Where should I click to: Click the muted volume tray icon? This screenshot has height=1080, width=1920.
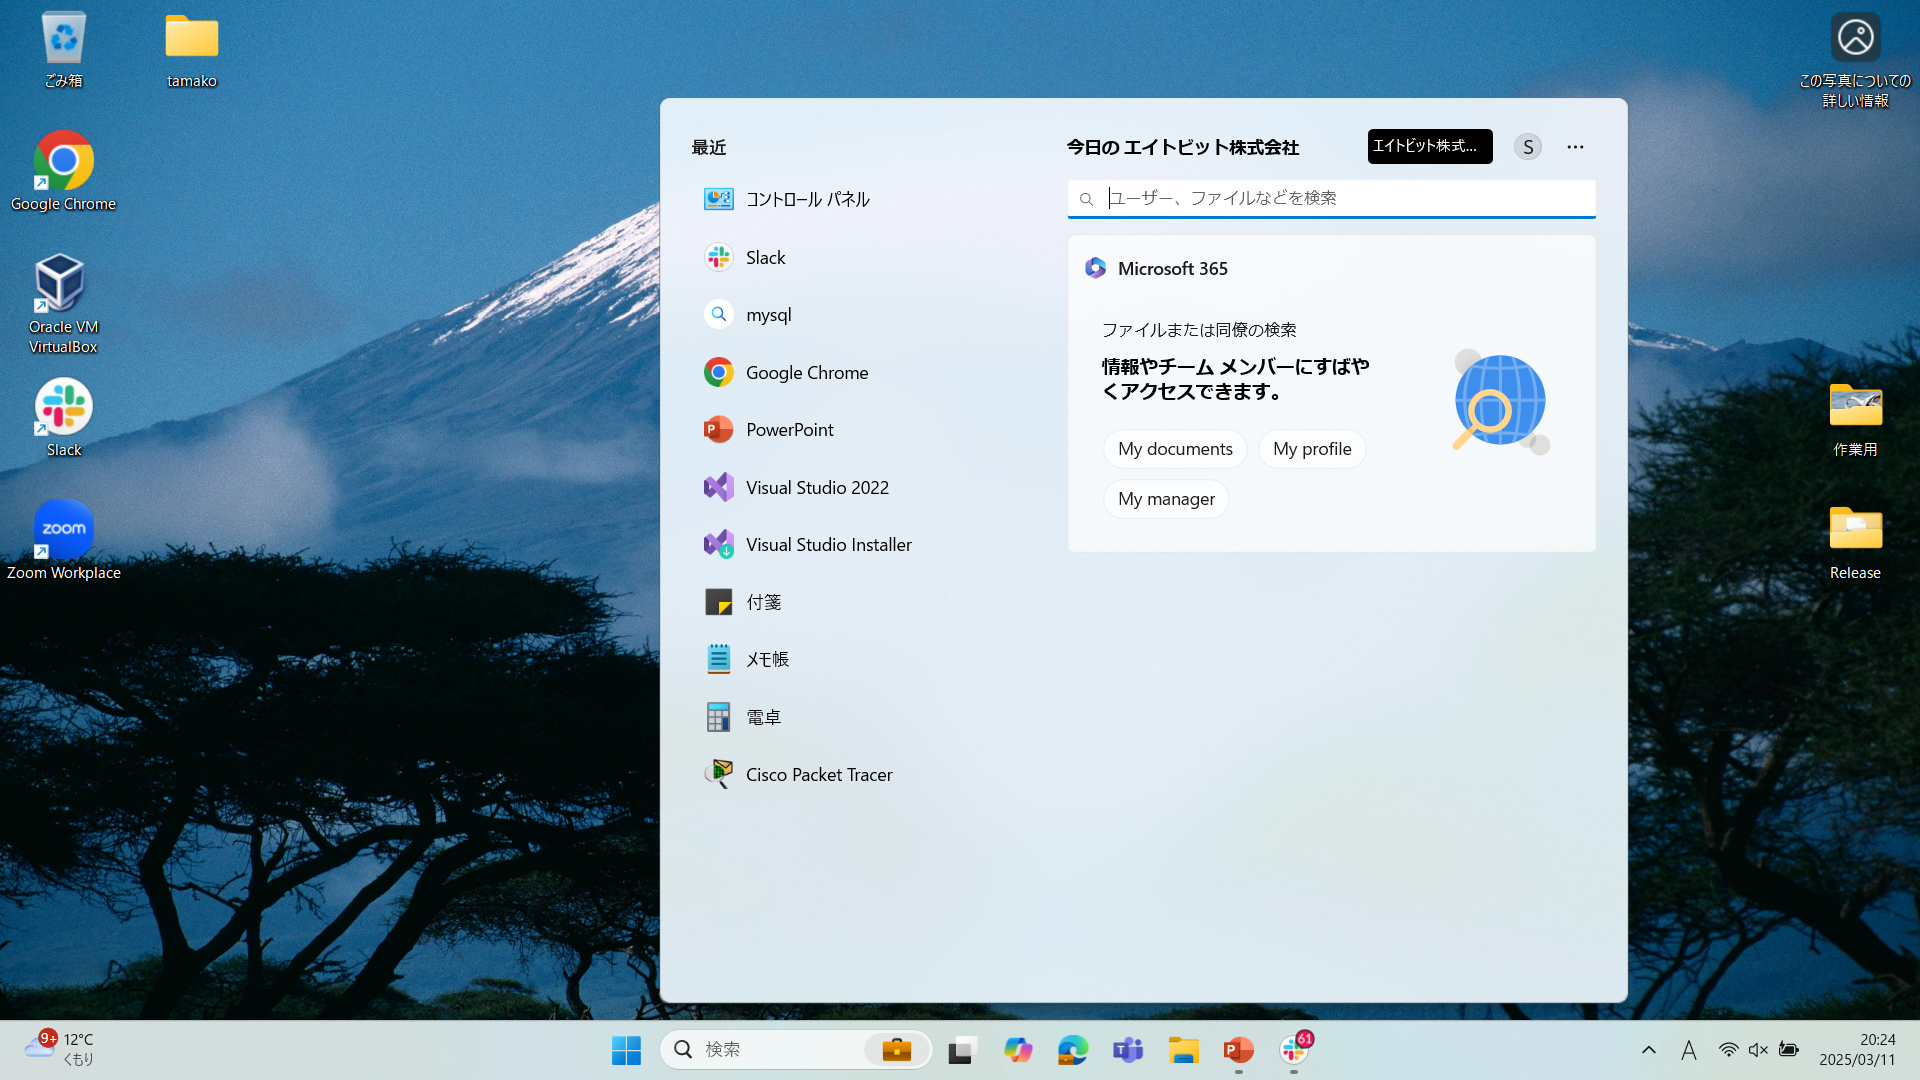click(1758, 1050)
